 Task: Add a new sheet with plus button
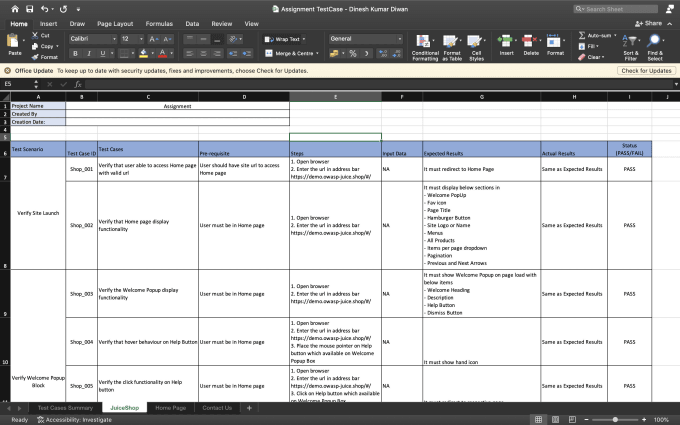click(x=249, y=408)
